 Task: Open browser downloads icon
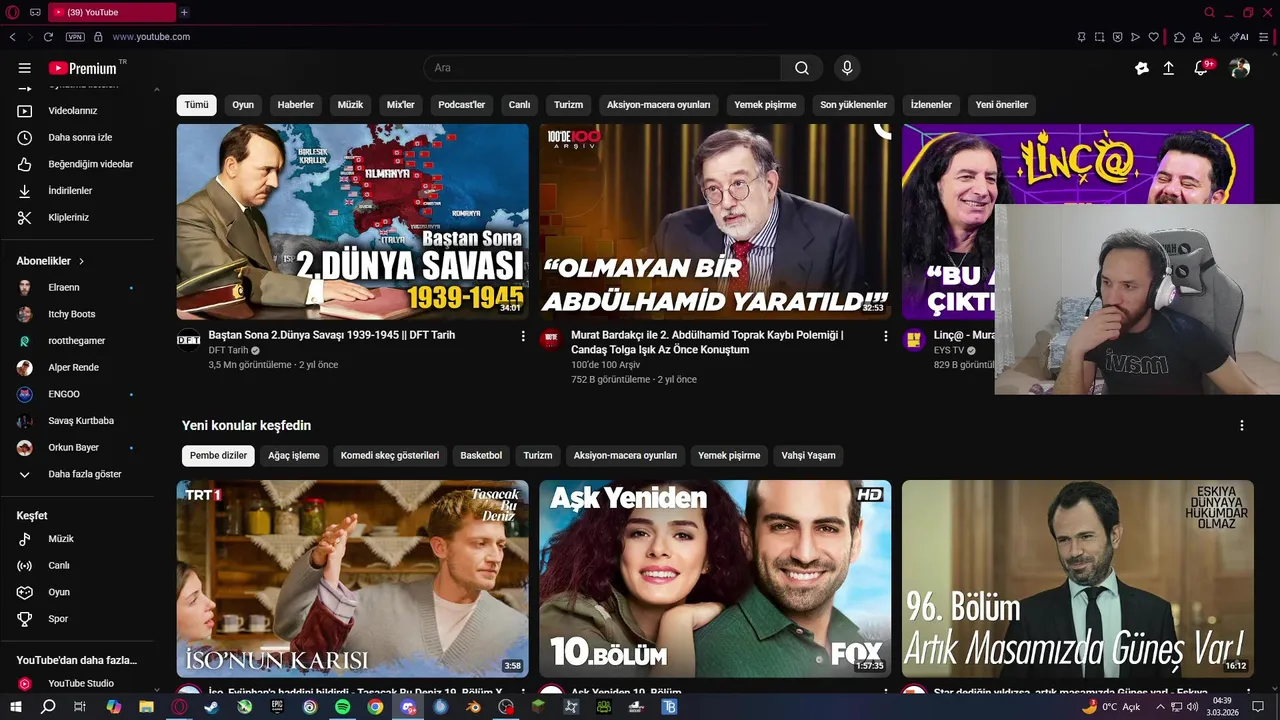pyautogui.click(x=1216, y=37)
